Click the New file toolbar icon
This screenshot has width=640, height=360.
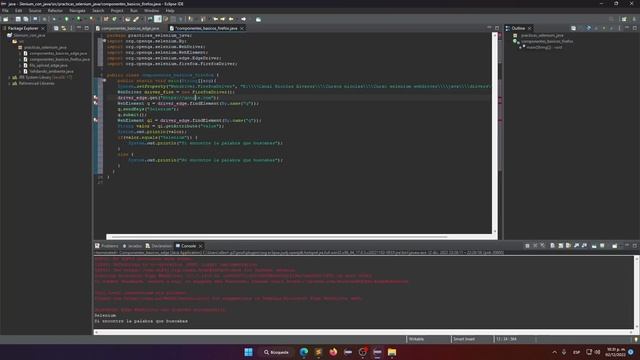click(x=5, y=19)
